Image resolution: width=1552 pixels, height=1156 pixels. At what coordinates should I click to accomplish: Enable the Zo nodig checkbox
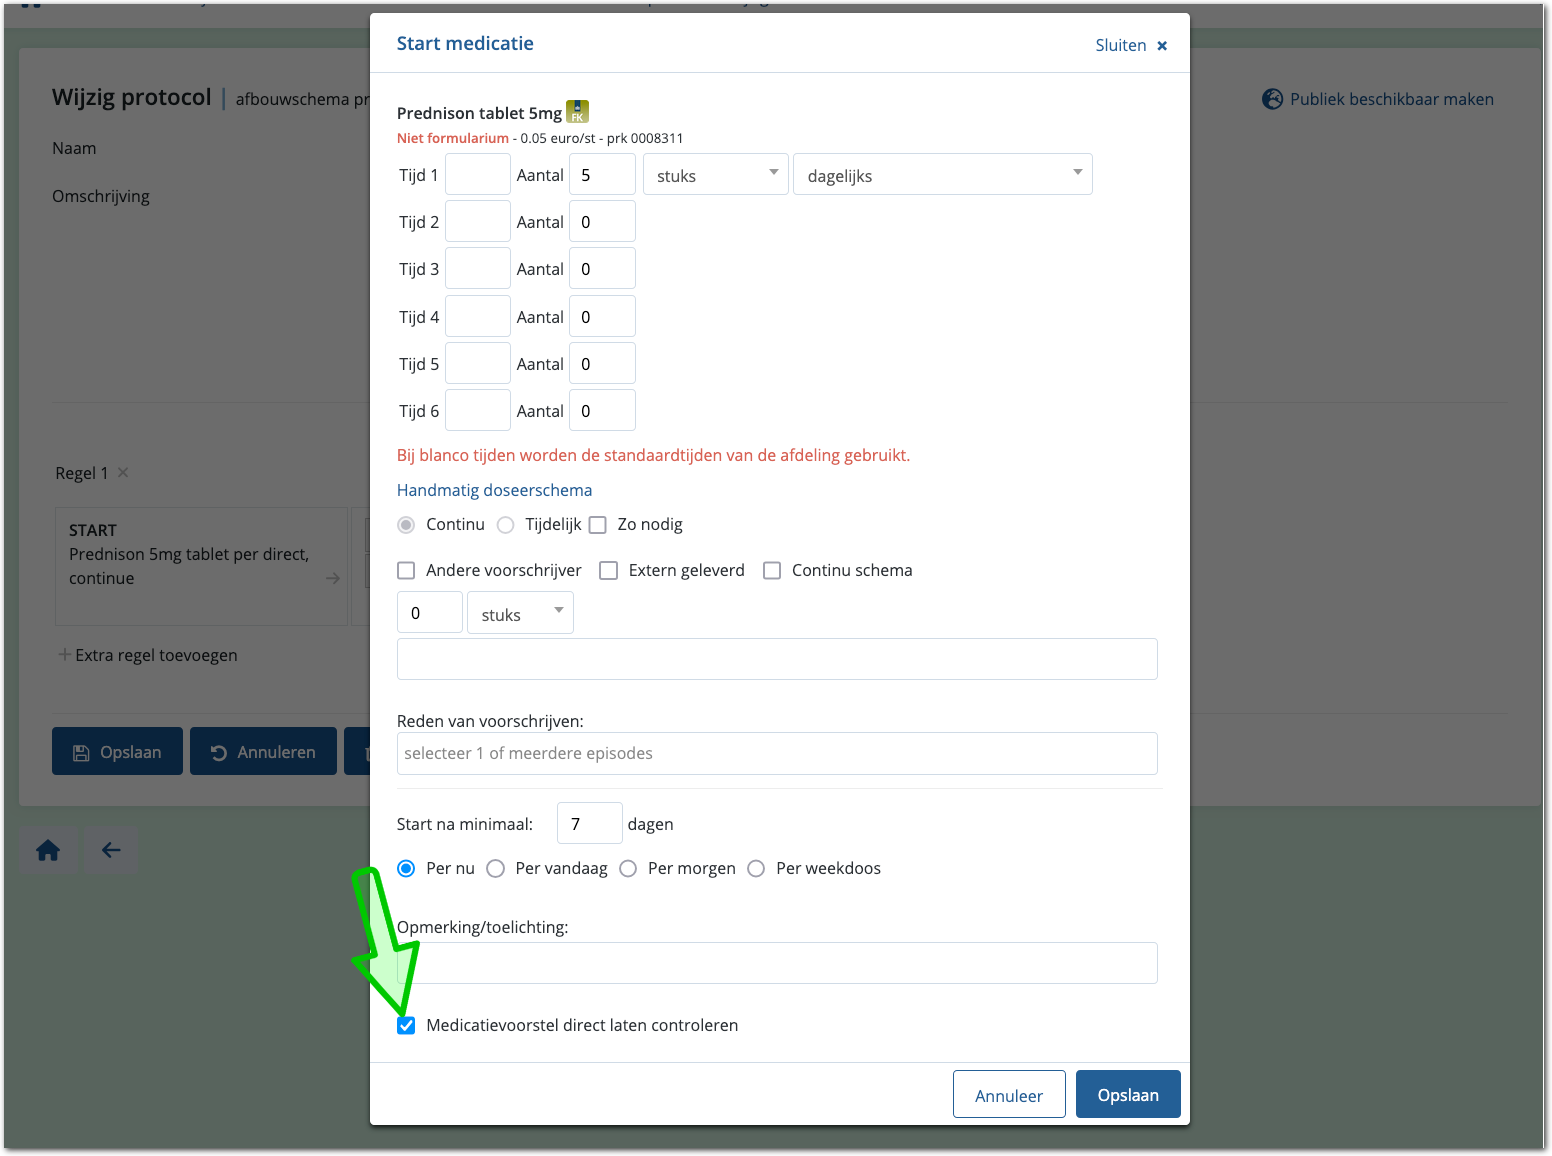(x=598, y=525)
